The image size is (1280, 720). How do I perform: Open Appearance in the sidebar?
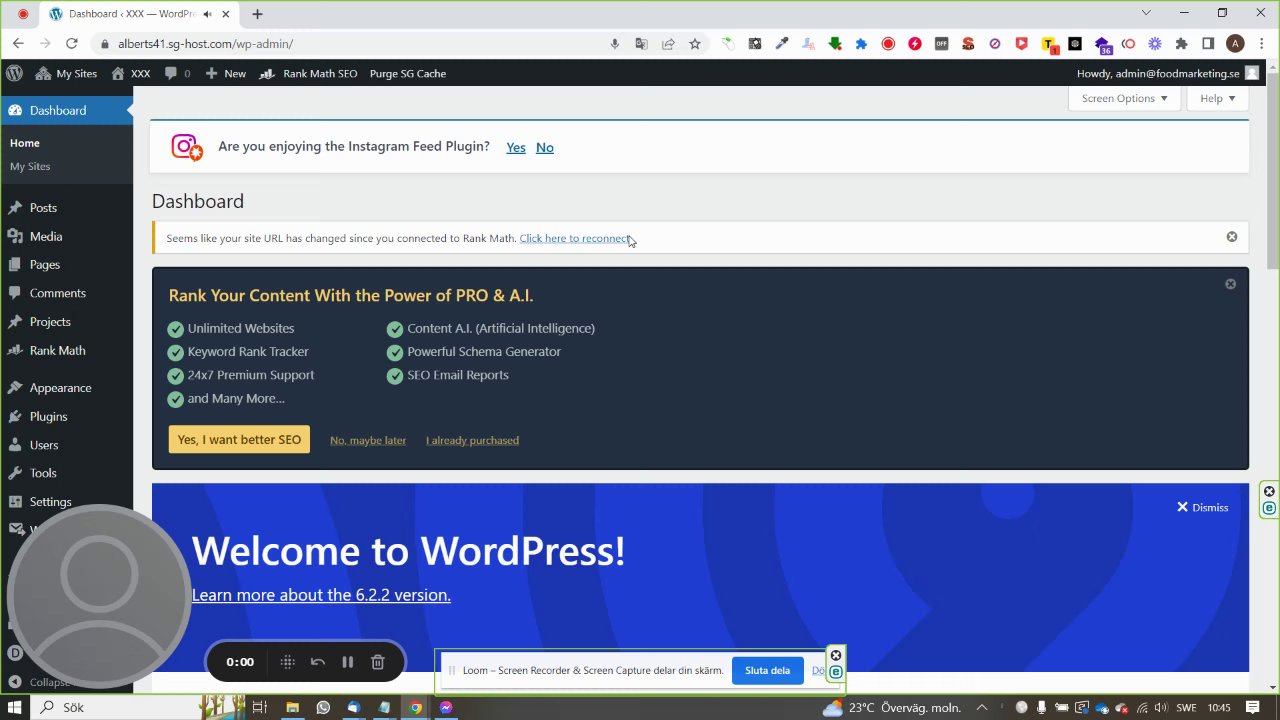pos(66,388)
